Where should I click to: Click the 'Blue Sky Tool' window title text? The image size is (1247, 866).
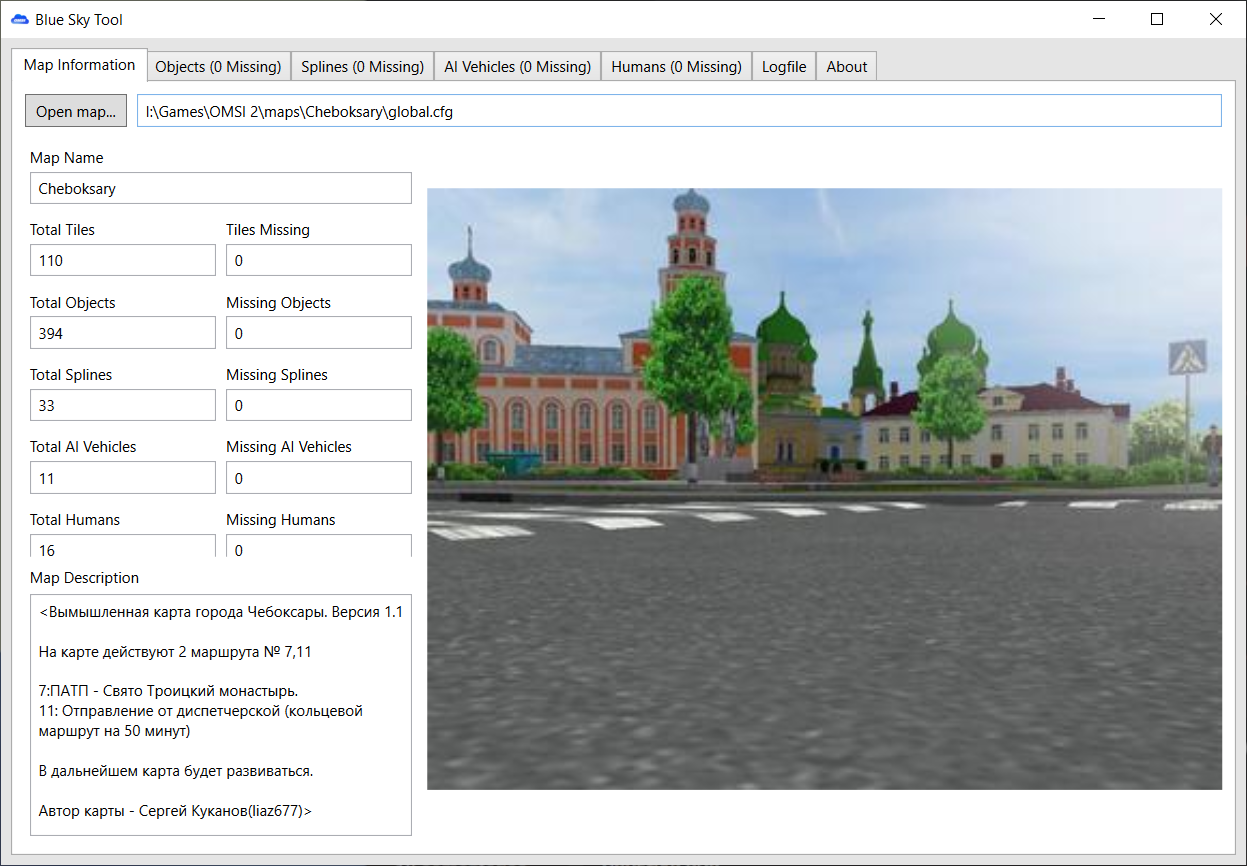[79, 19]
